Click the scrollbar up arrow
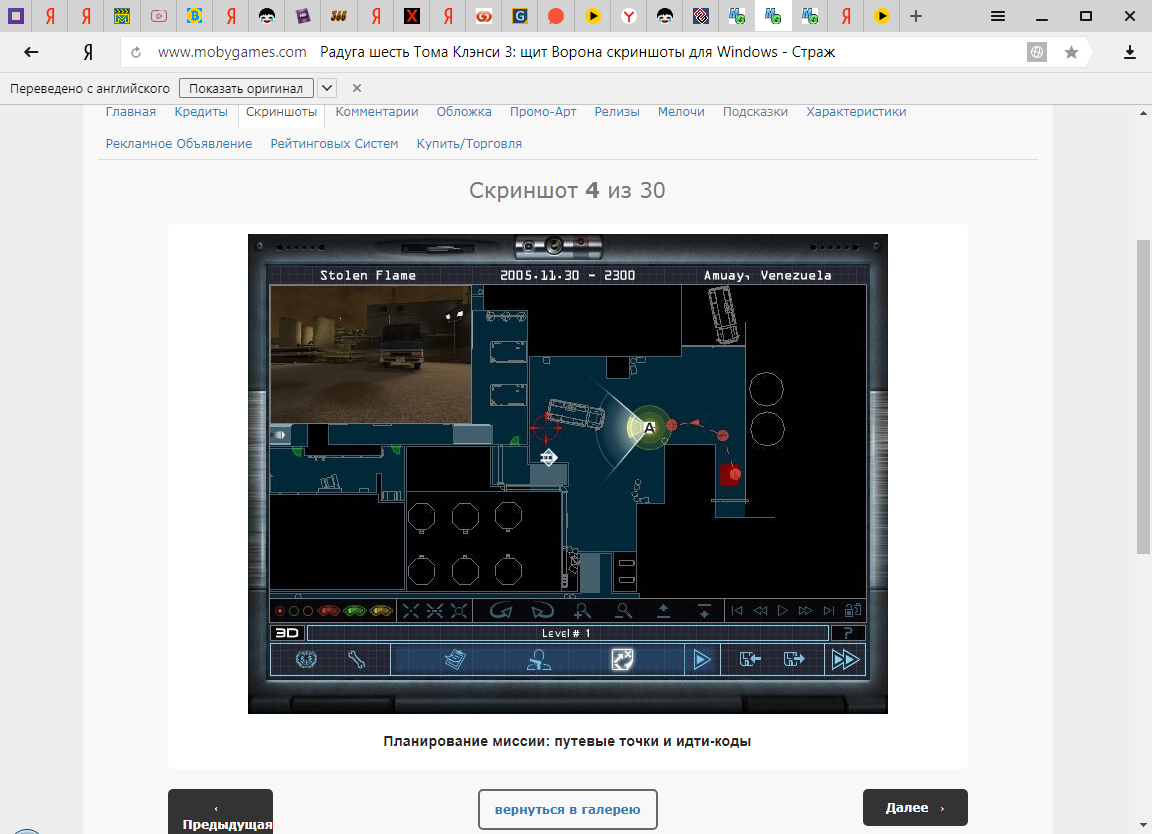 point(1143,113)
